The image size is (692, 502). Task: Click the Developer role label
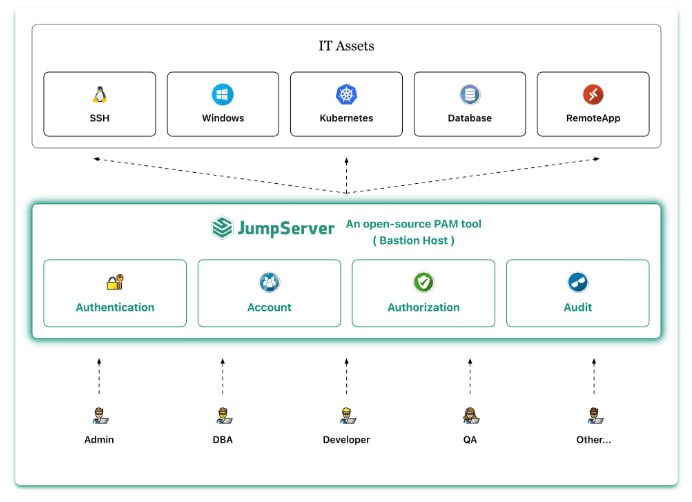point(346,440)
